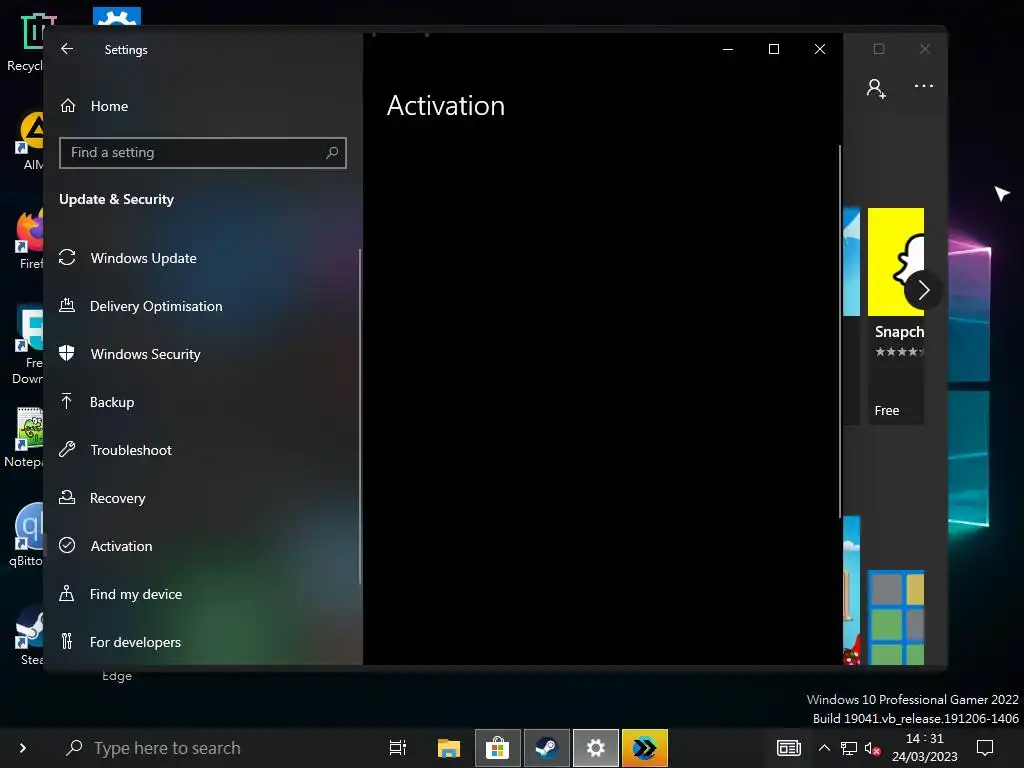The width and height of the screenshot is (1024, 768).
Task: Click the Store carousel next arrow
Action: [923, 290]
